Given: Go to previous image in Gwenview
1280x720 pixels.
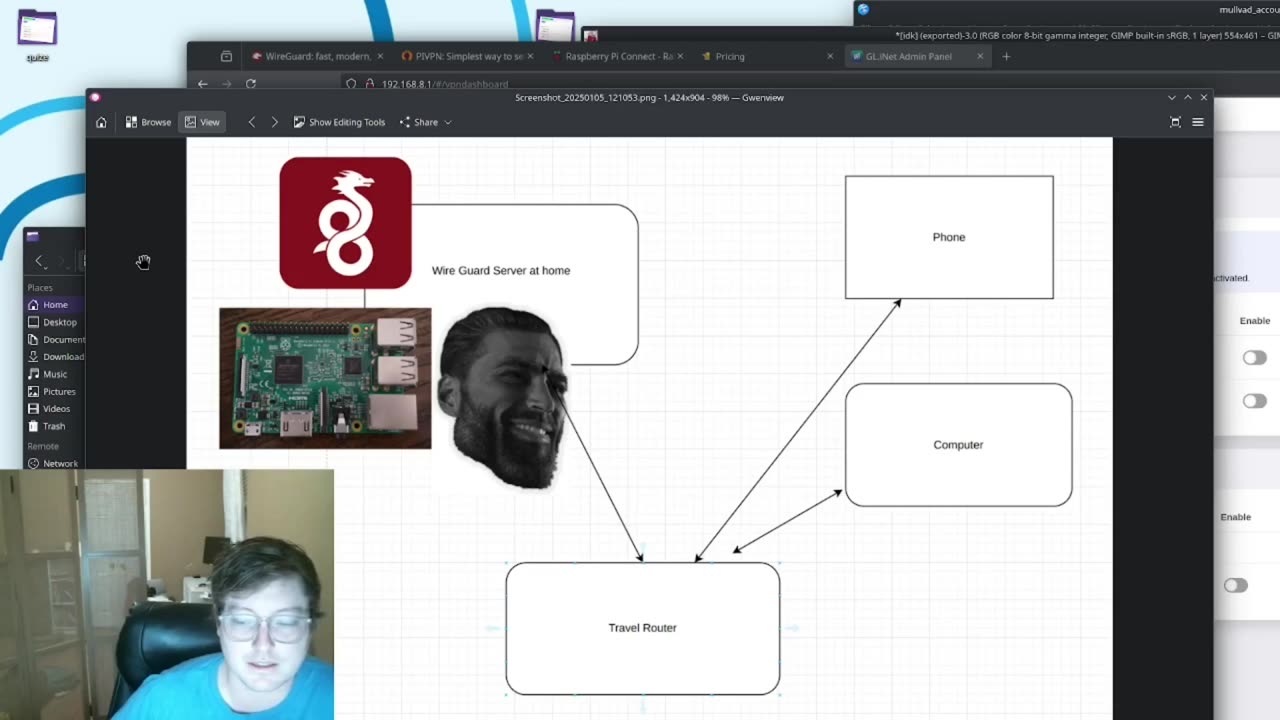Looking at the screenshot, I should [252, 122].
